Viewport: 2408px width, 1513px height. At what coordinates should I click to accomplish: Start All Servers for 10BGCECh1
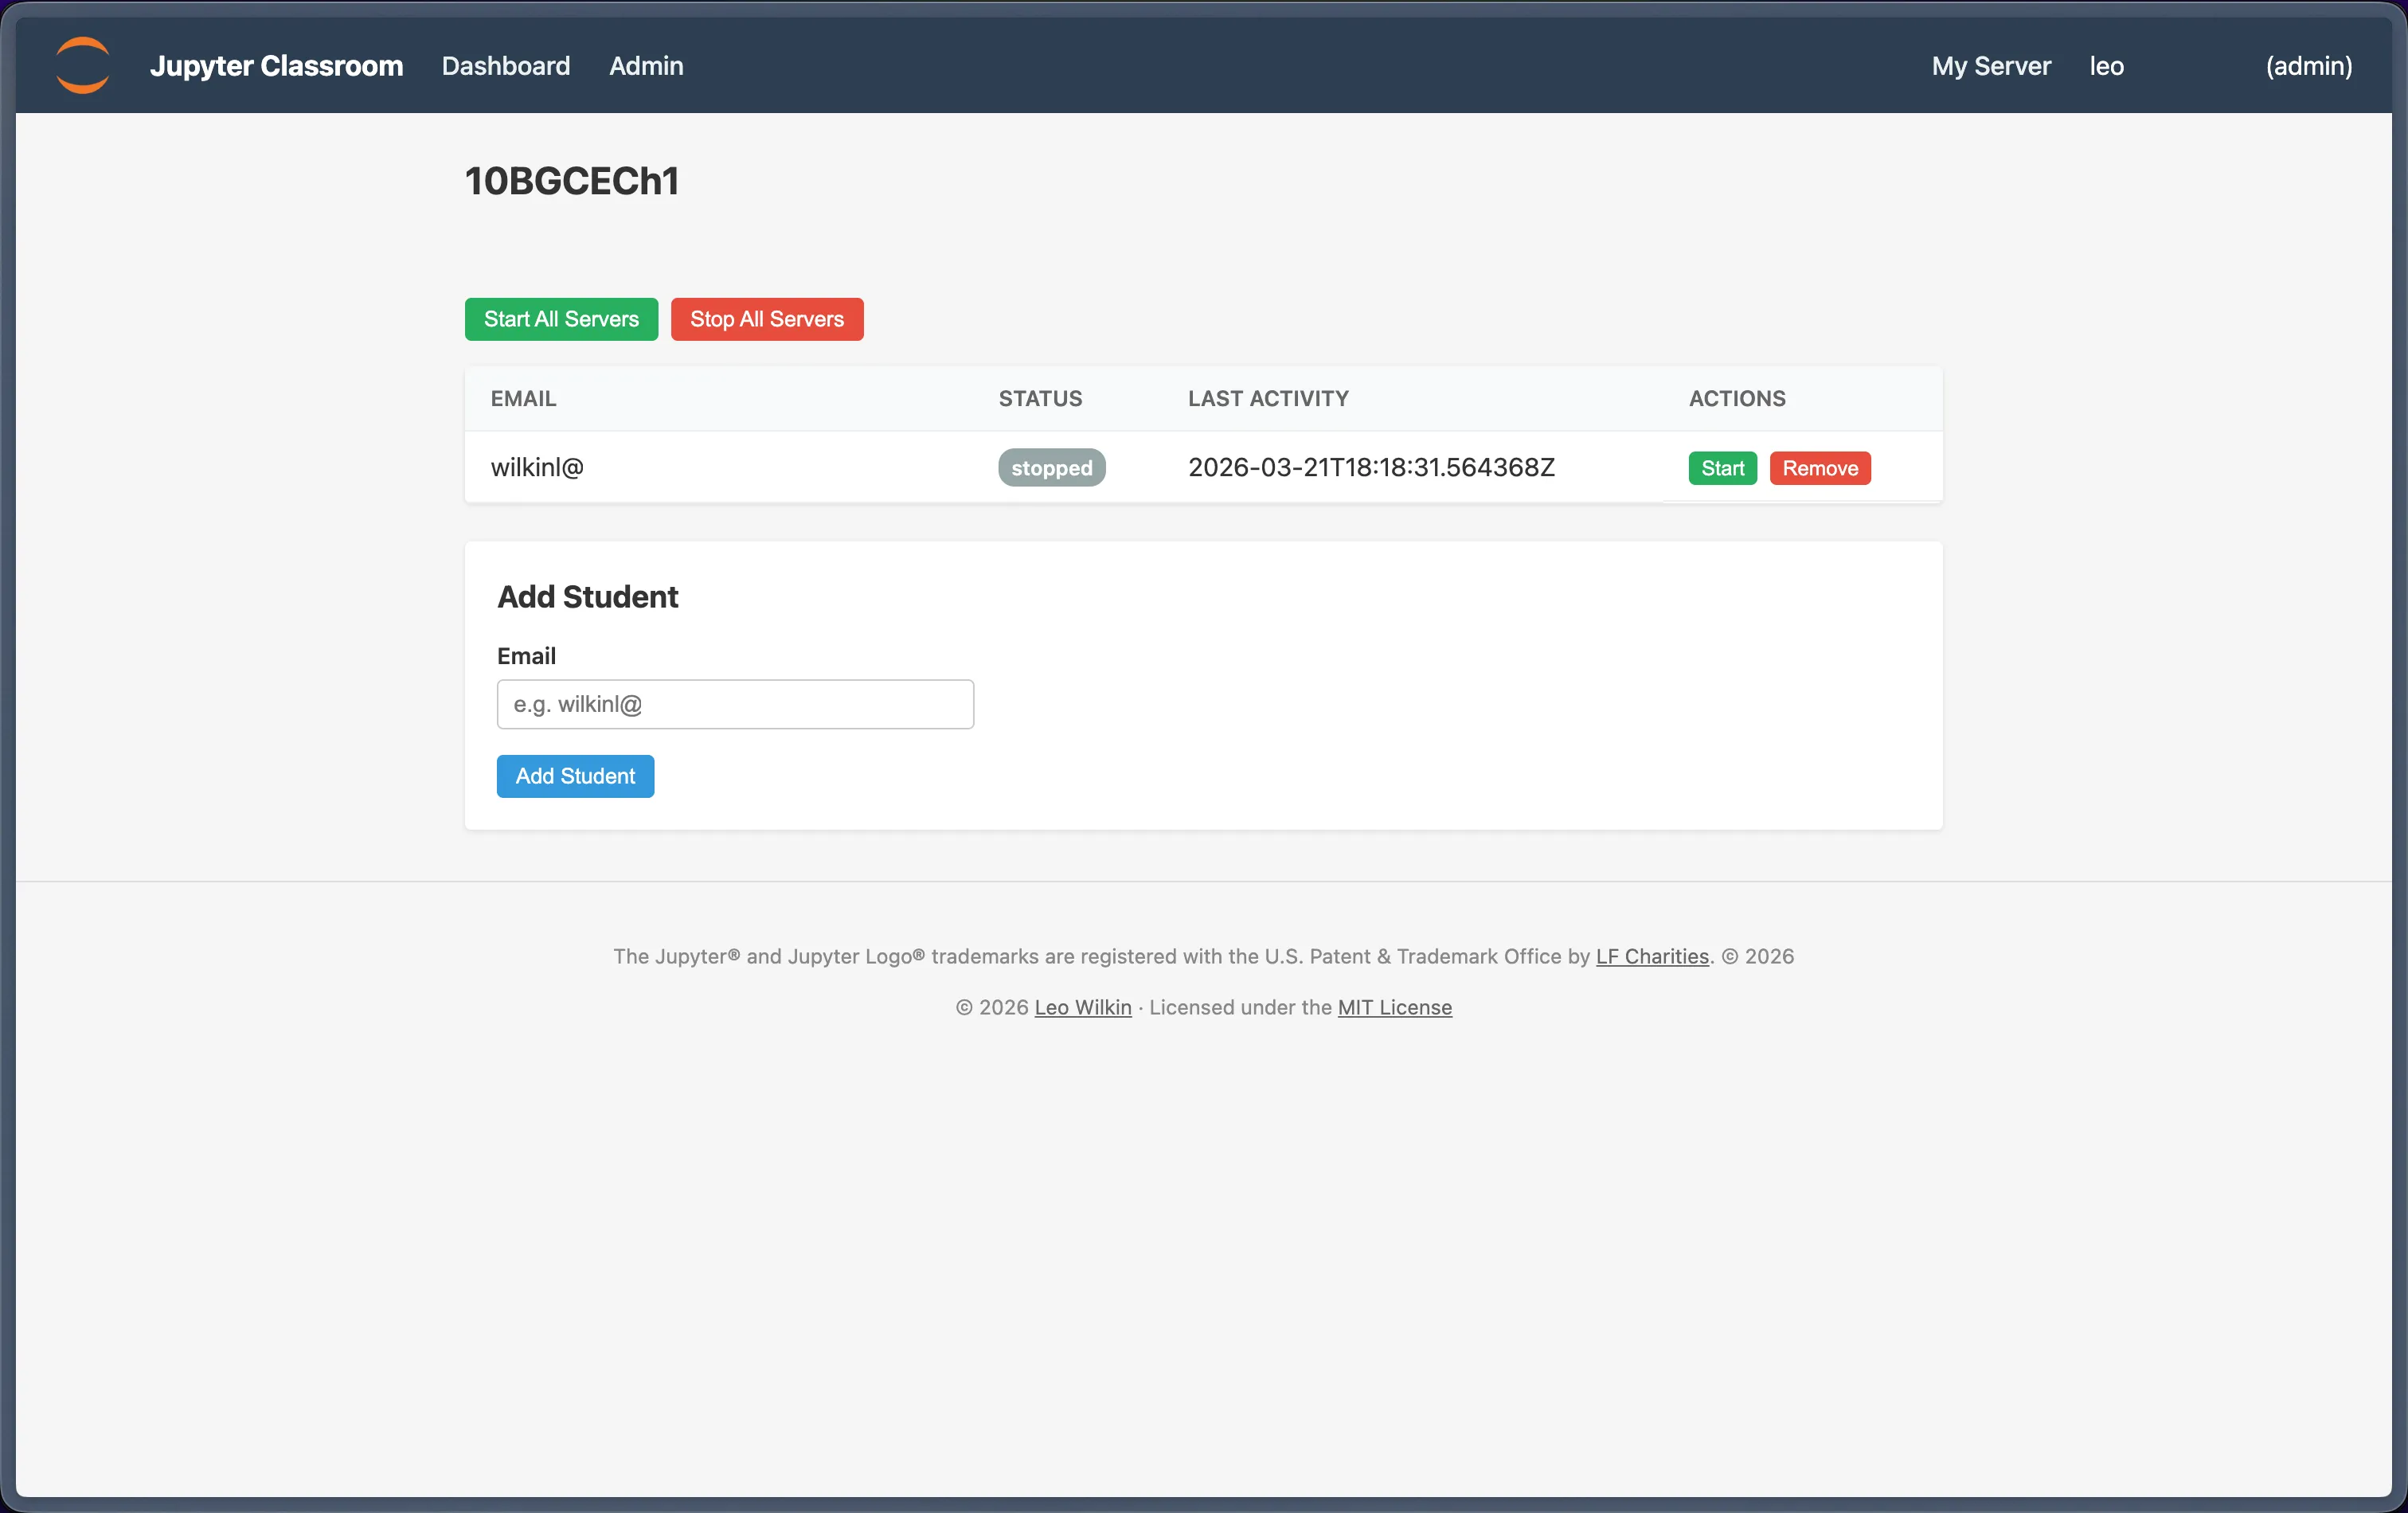(x=561, y=319)
